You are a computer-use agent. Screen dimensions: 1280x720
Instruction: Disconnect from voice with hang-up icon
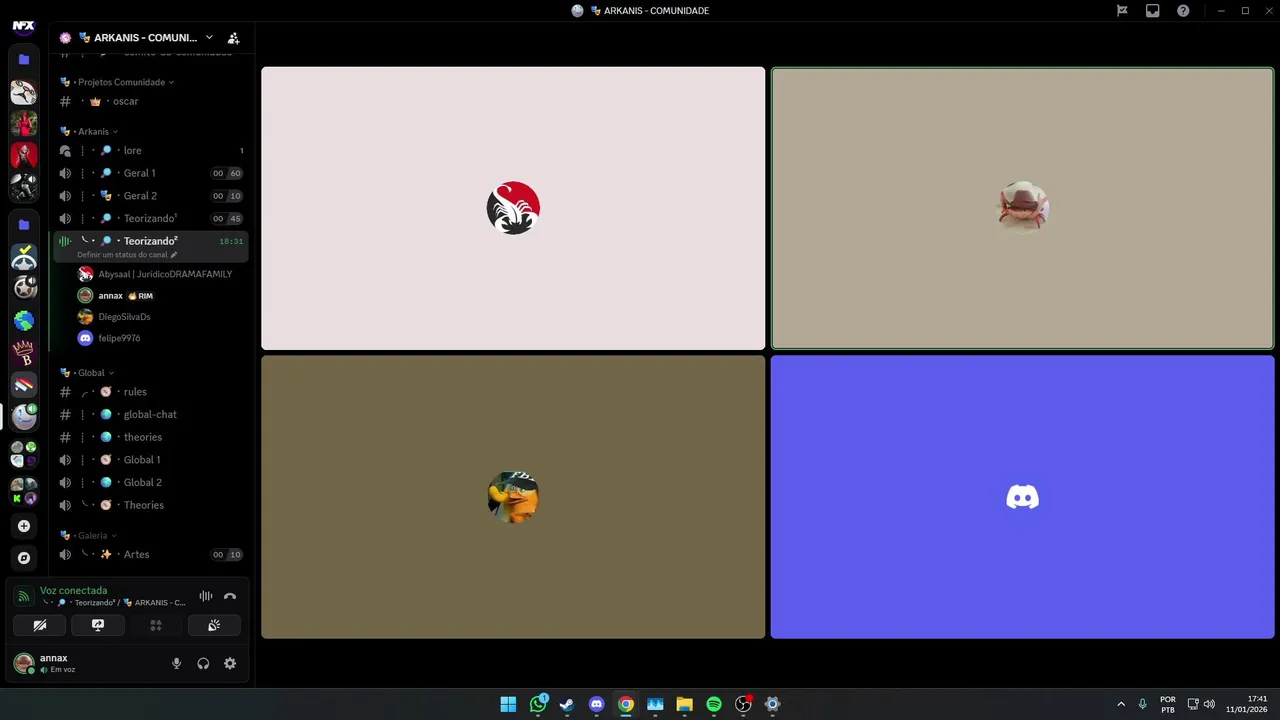[230, 596]
